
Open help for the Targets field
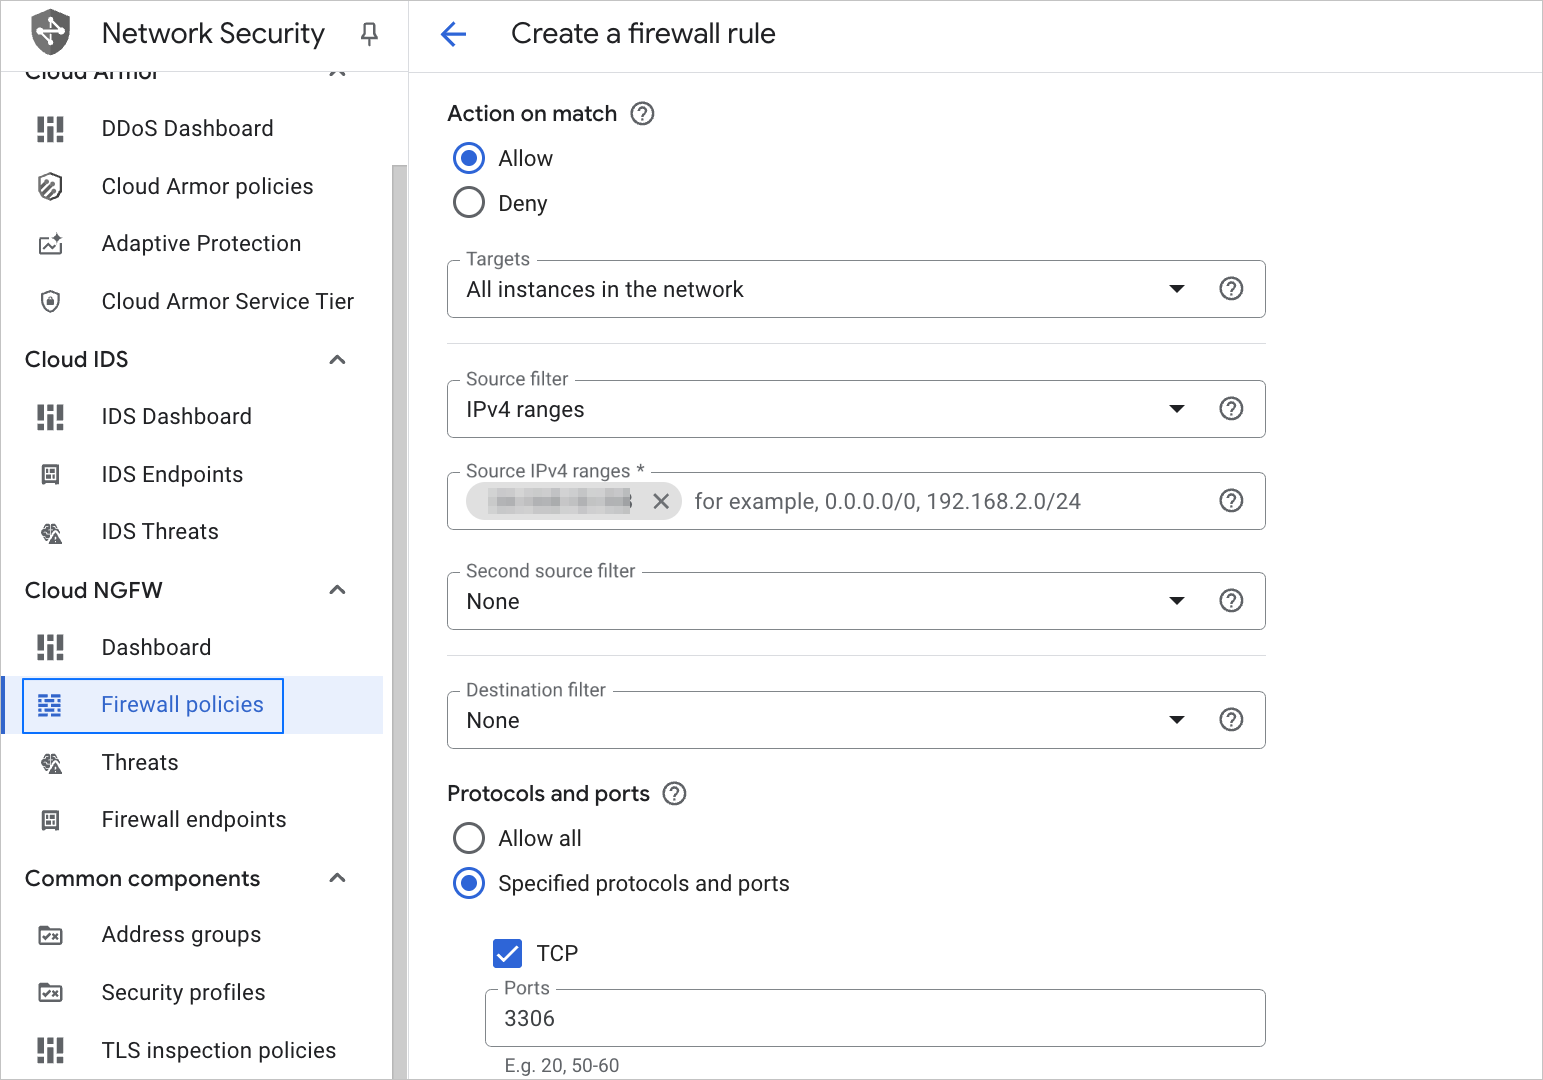(1231, 289)
